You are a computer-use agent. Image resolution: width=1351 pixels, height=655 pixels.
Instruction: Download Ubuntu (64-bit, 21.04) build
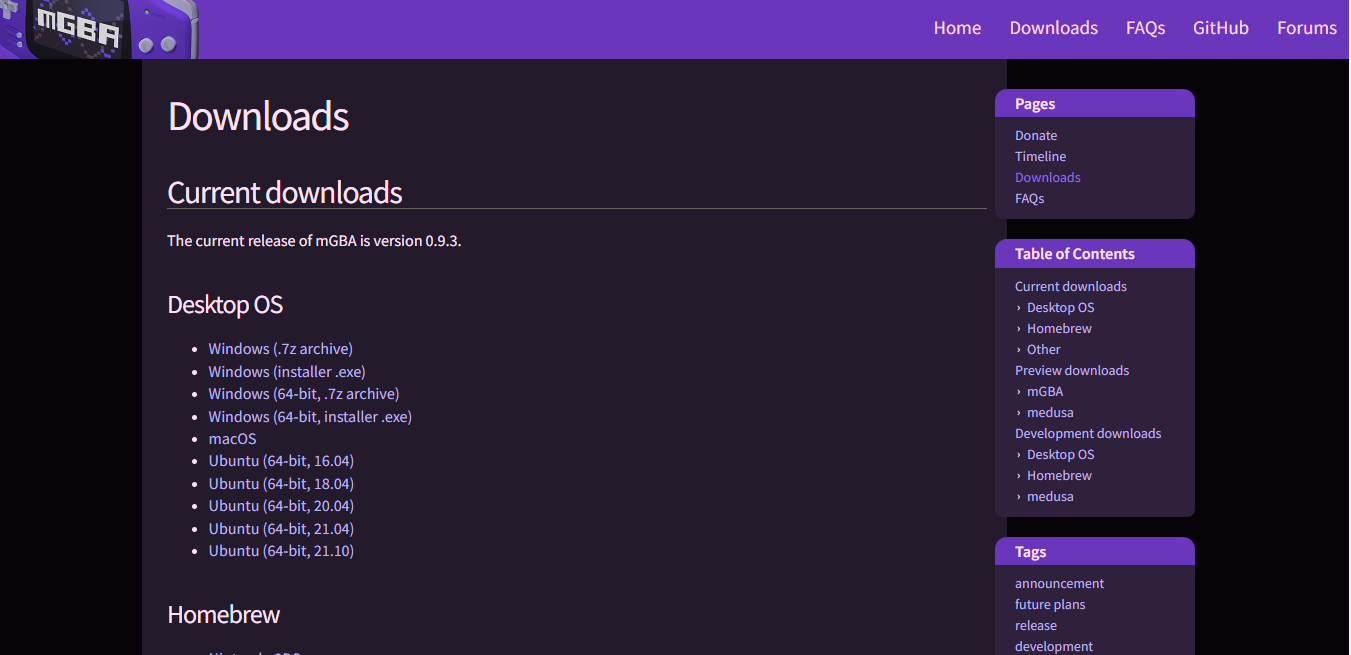281,529
